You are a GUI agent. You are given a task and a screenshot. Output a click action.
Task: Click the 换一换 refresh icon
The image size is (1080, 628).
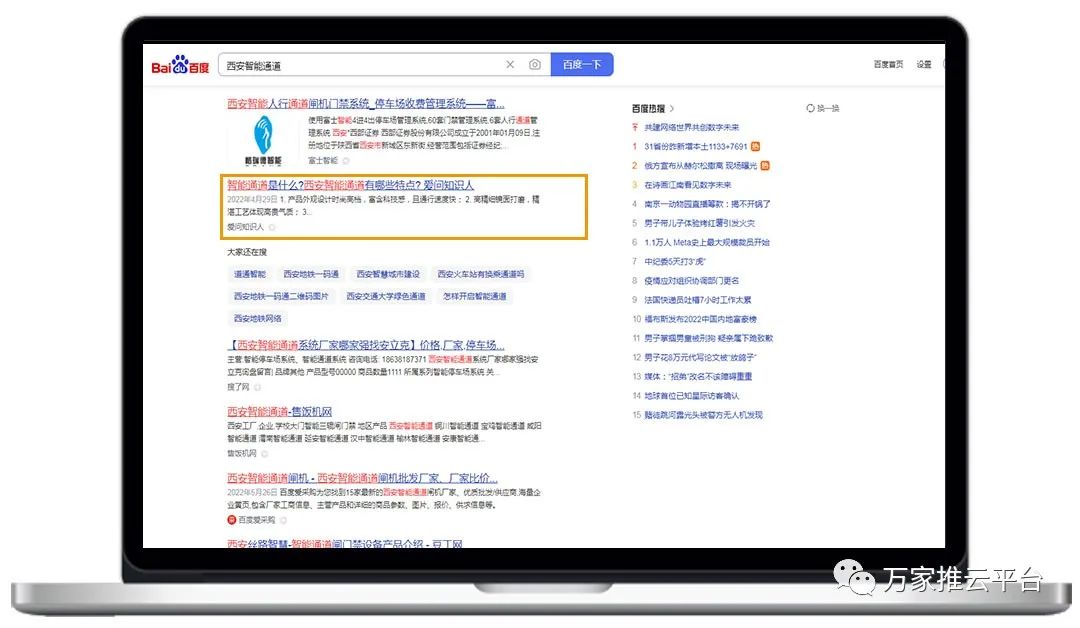(811, 108)
